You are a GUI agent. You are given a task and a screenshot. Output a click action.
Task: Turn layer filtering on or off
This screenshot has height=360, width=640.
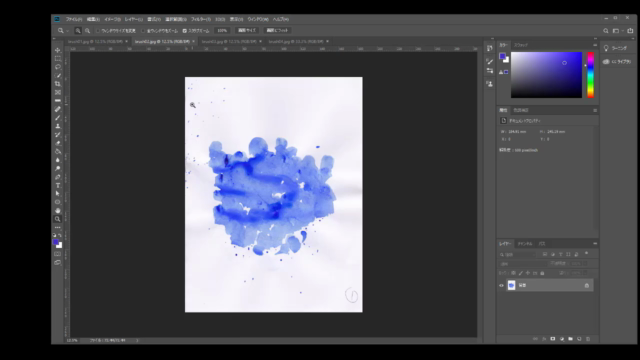pyautogui.click(x=587, y=253)
